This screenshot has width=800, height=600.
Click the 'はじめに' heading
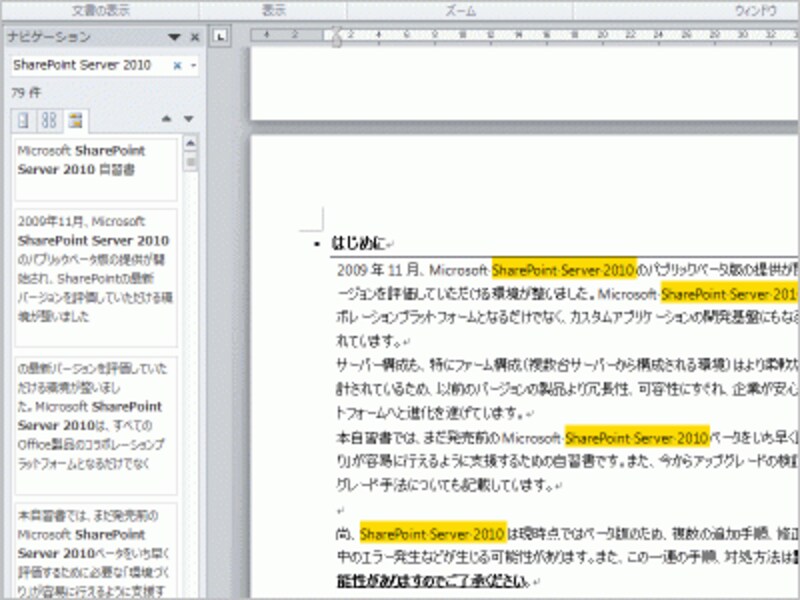coord(358,243)
